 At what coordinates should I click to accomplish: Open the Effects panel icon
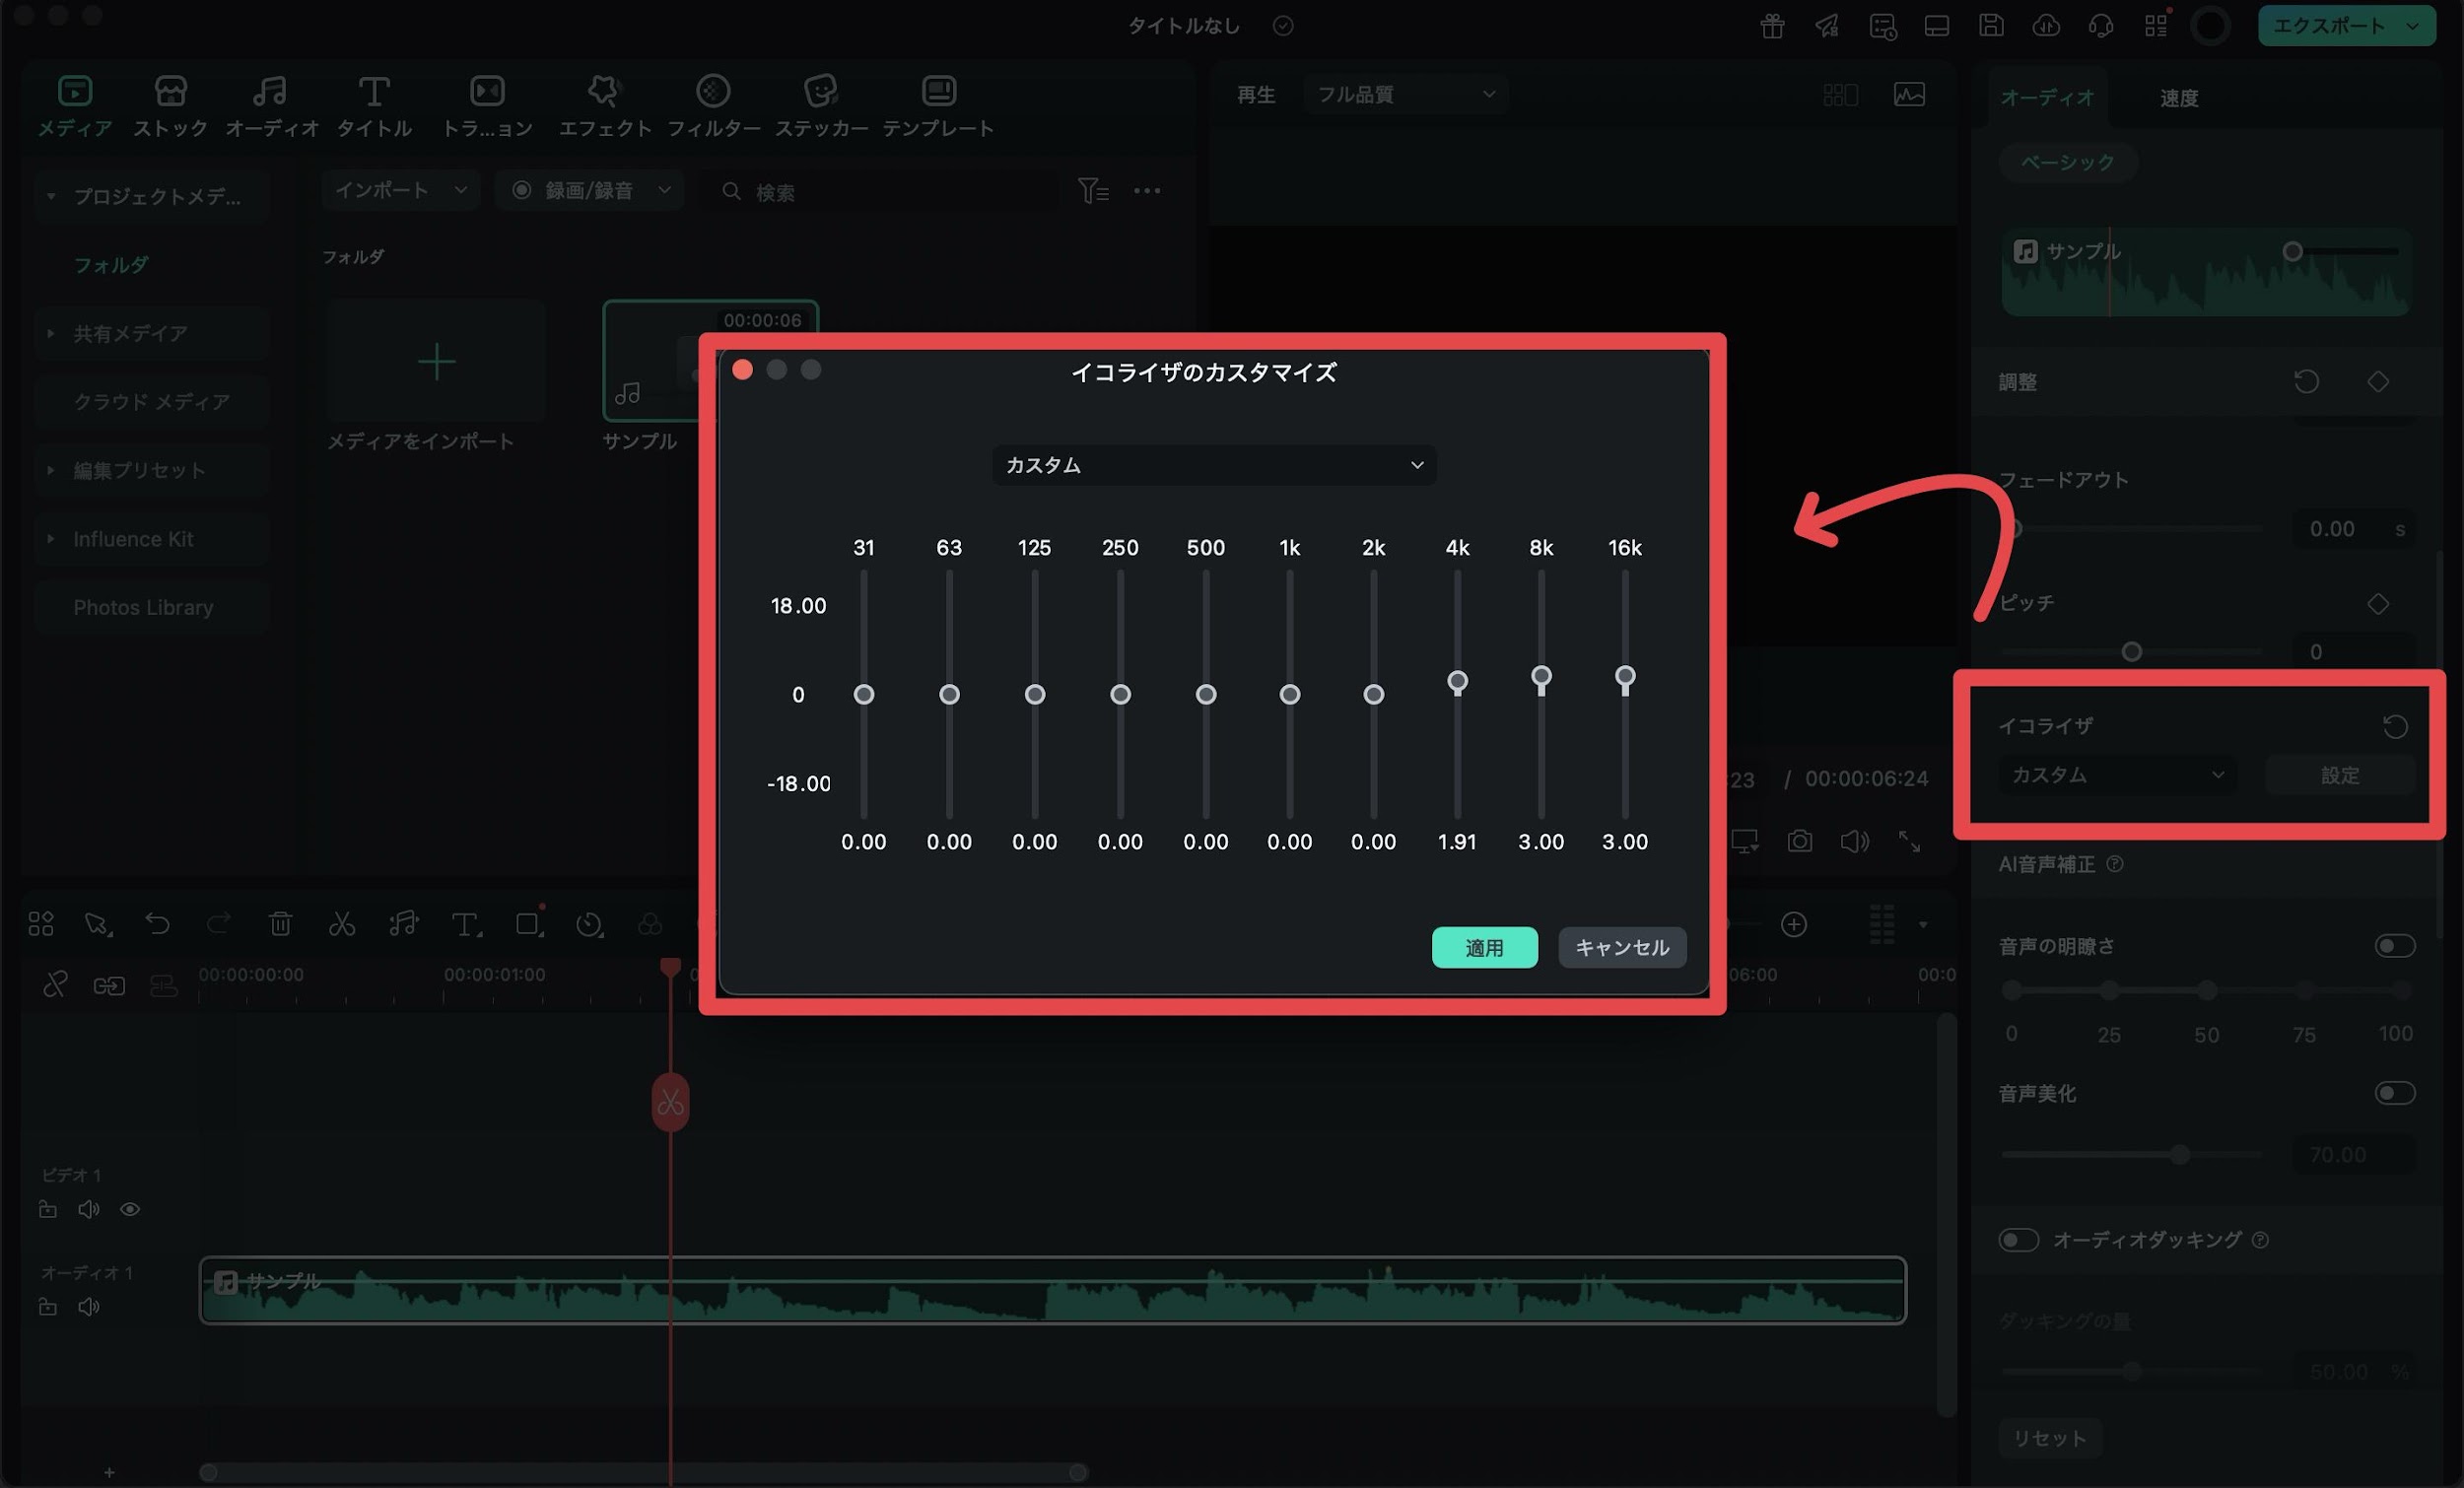[604, 92]
